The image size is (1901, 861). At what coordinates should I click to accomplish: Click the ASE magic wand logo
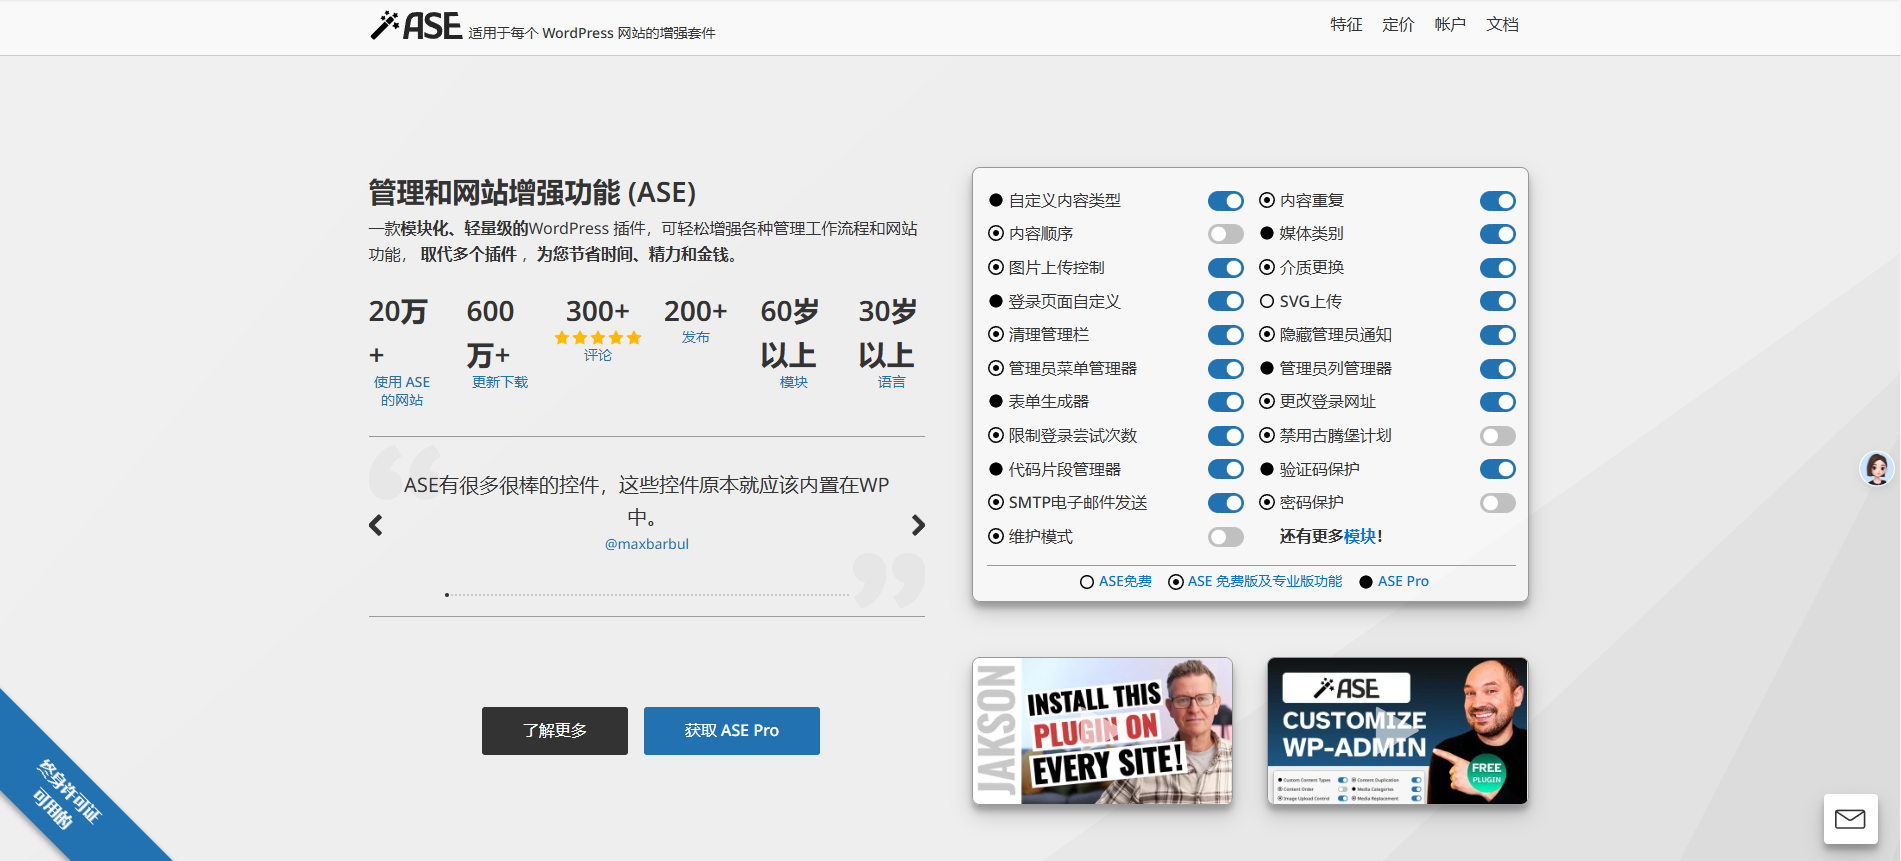(416, 25)
